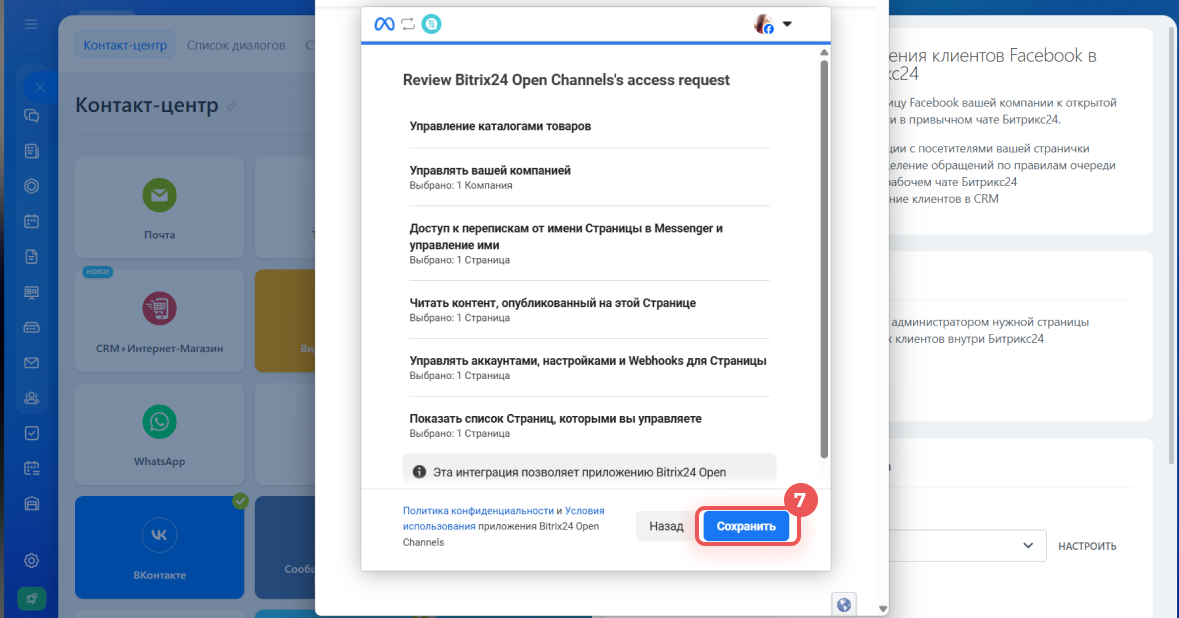This screenshot has width=1179, height=618.
Task: Expand the account dropdown arrow beside avatar
Action: click(787, 24)
